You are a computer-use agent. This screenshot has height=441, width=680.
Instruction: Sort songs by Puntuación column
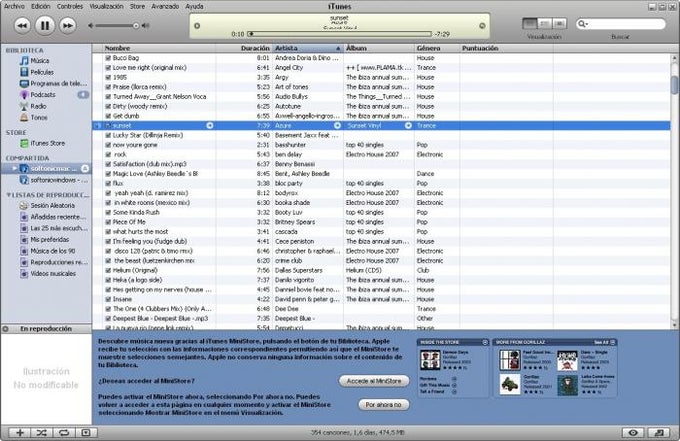point(506,48)
